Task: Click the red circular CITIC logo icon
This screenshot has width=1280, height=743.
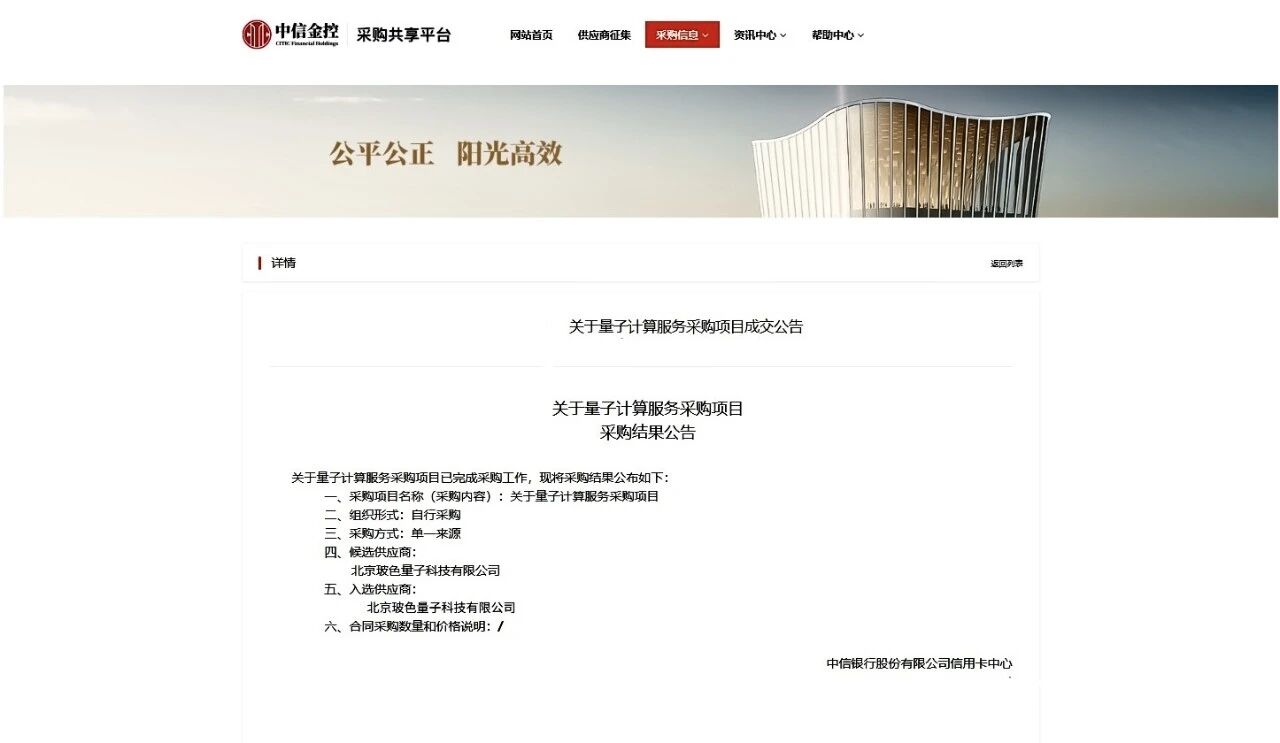Action: pyautogui.click(x=256, y=34)
